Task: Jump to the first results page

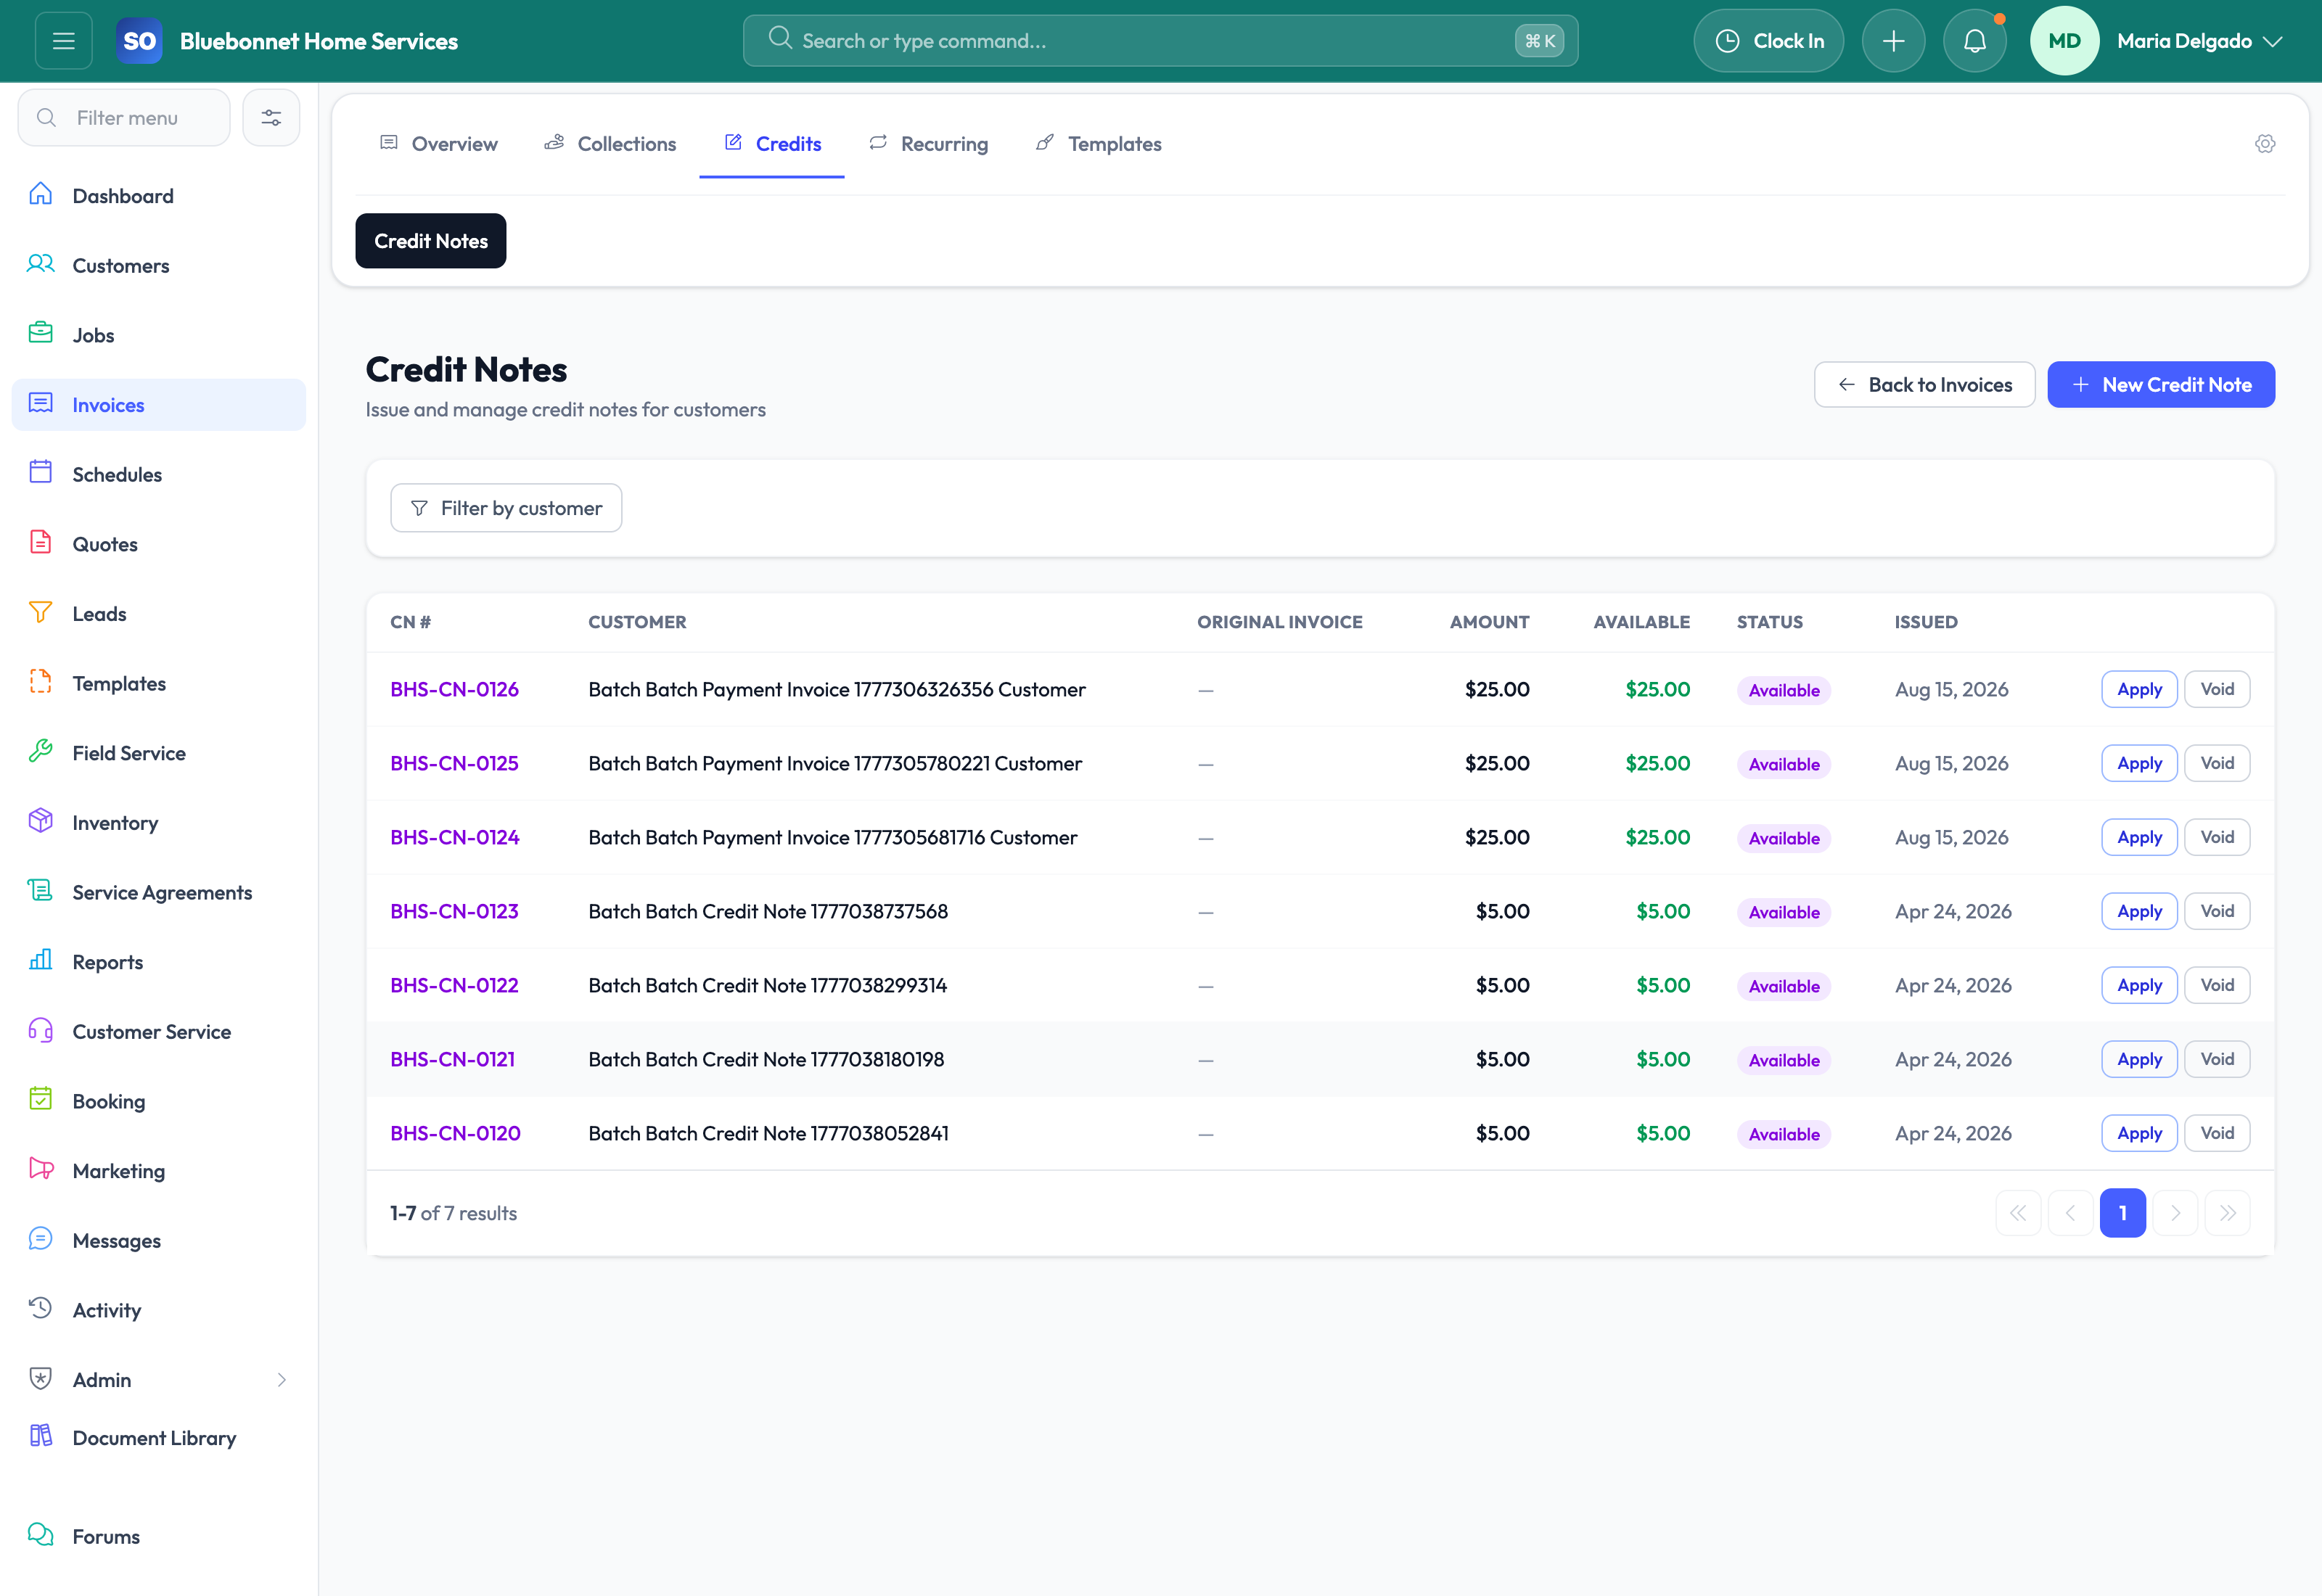Action: tap(2018, 1214)
